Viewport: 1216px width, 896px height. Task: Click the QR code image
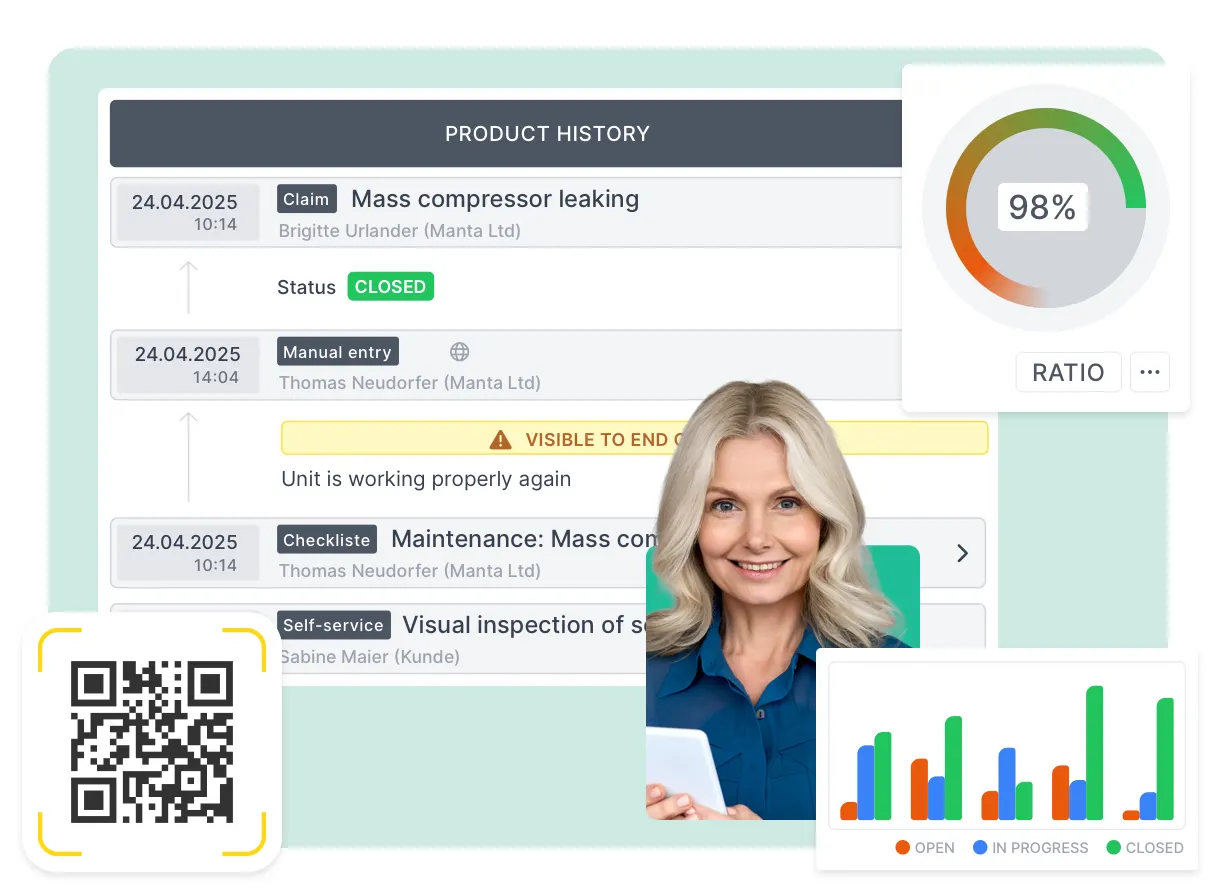point(152,742)
